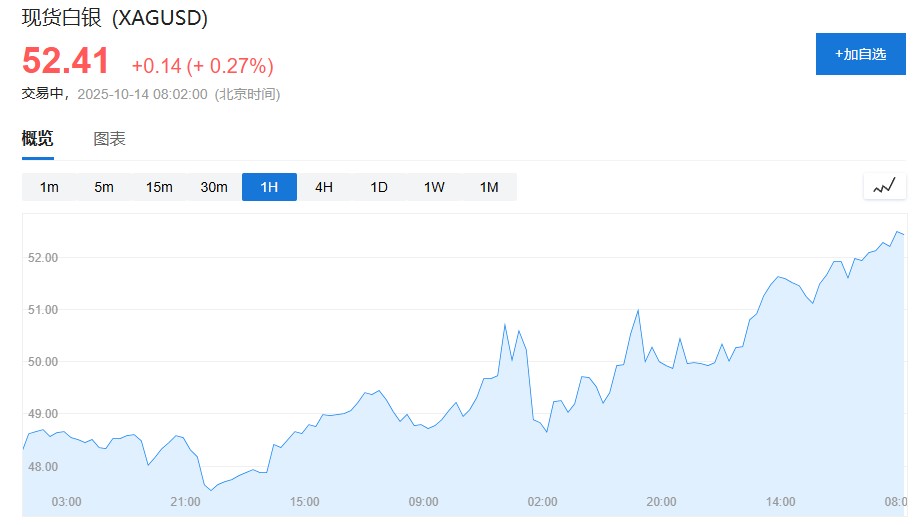Switch chart to 15m interval
The width and height of the screenshot is (916, 525).
pos(159,187)
